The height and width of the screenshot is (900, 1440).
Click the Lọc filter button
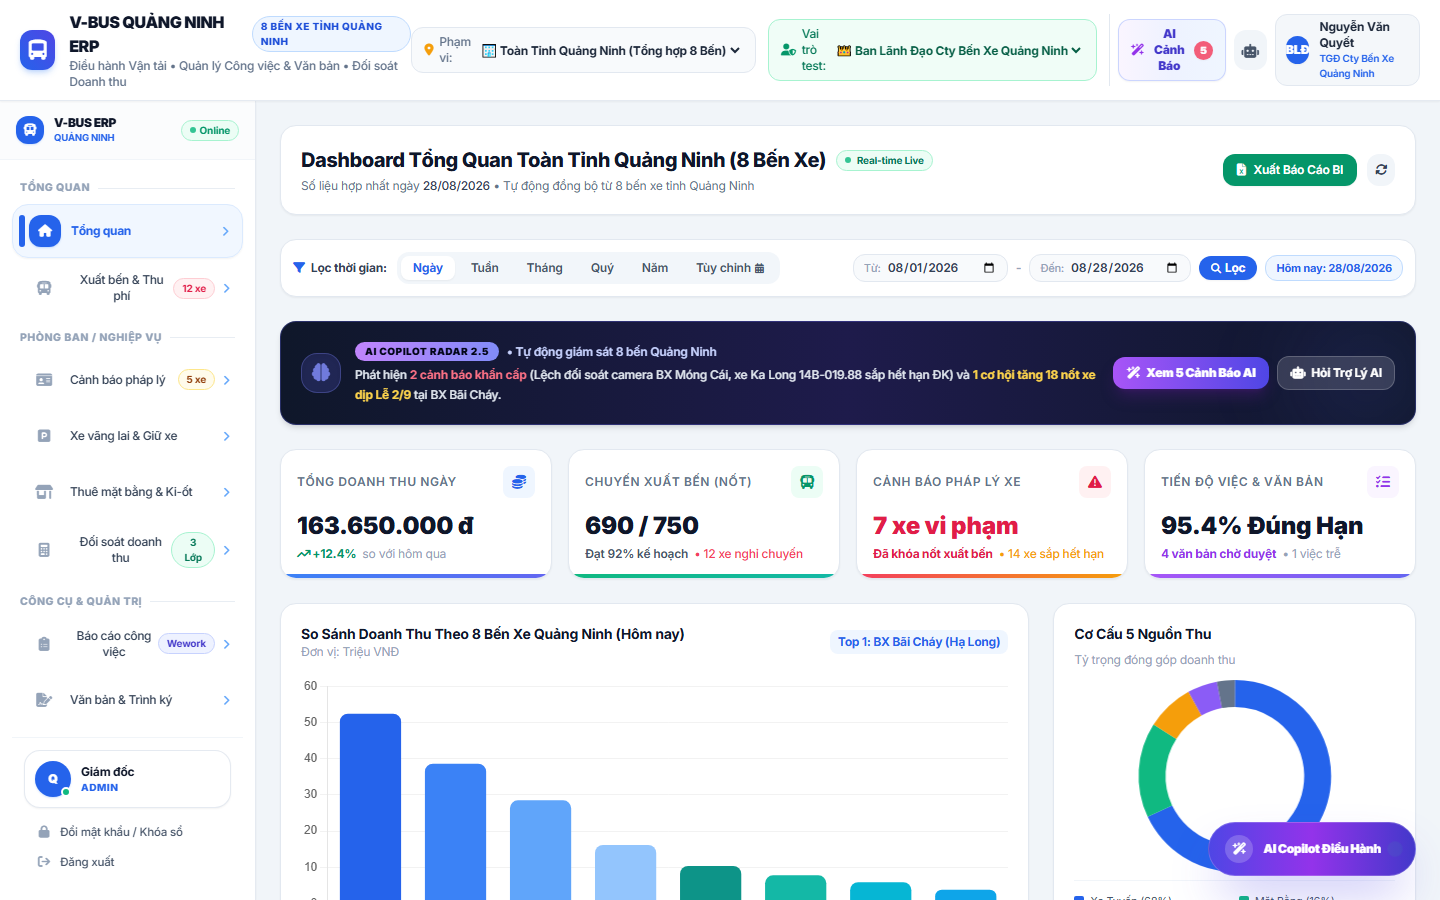pyautogui.click(x=1228, y=268)
